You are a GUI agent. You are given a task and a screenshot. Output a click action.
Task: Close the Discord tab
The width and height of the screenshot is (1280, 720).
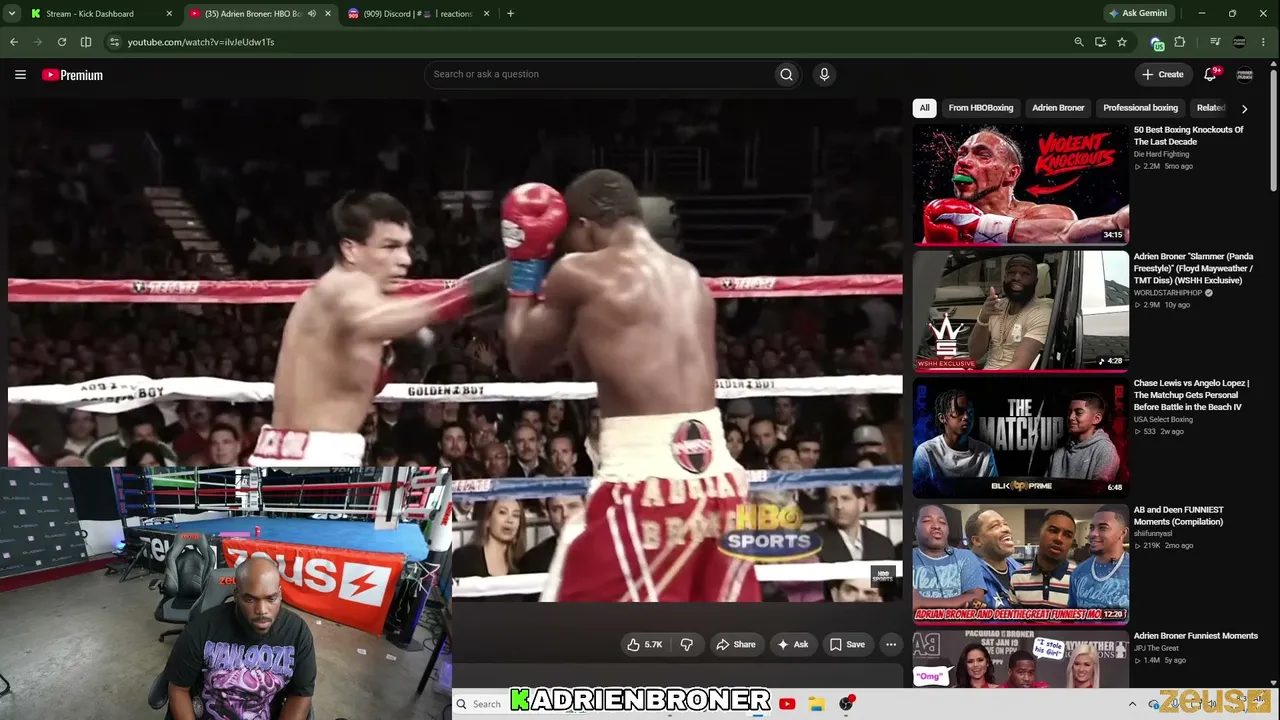(487, 14)
